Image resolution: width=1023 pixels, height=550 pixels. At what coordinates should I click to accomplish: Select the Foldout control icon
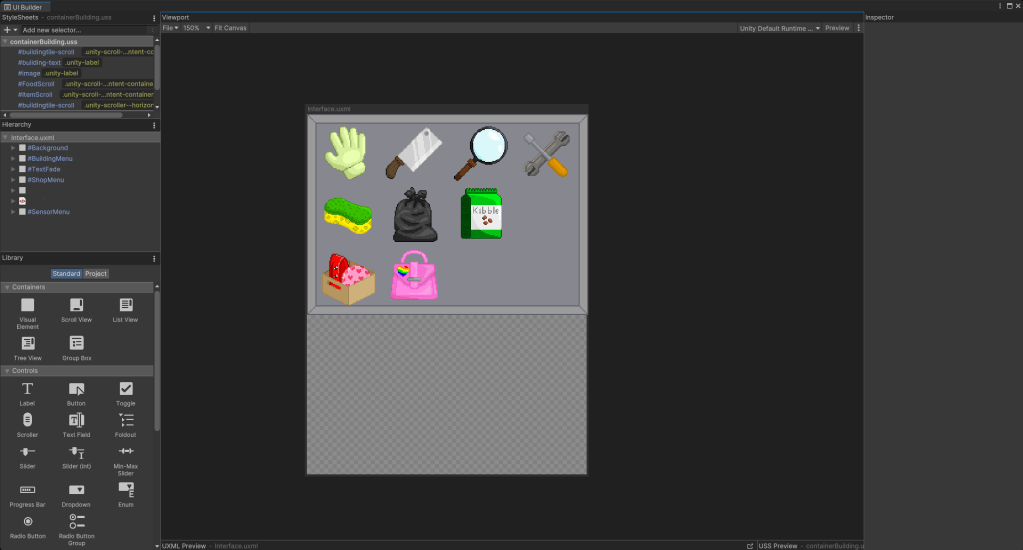(x=126, y=420)
